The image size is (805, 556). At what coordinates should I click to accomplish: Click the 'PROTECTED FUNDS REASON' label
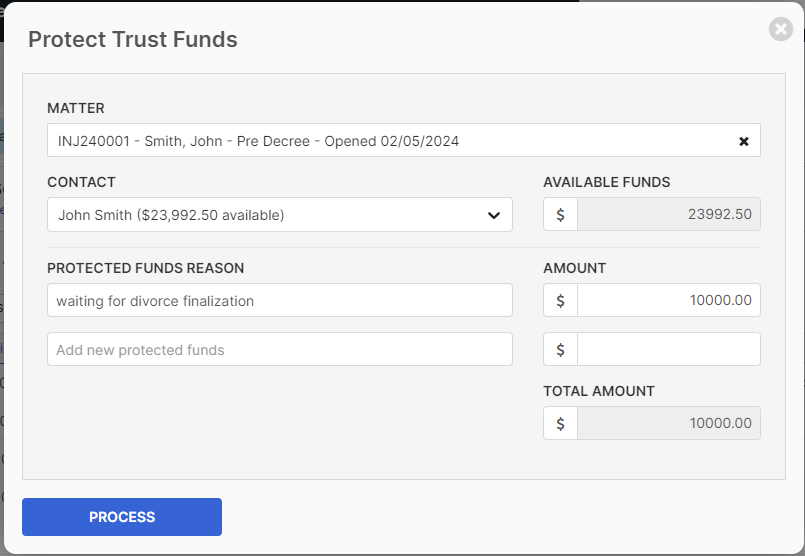(x=145, y=268)
